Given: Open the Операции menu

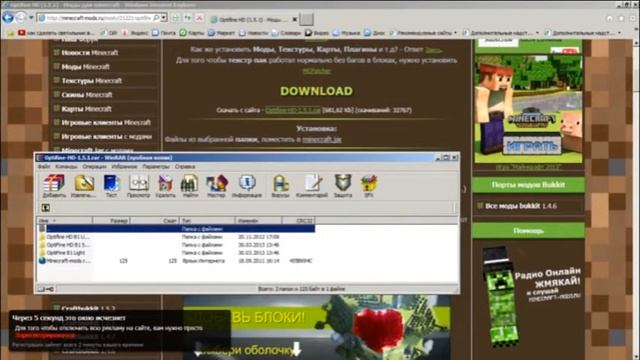Looking at the screenshot, I should [x=94, y=167].
